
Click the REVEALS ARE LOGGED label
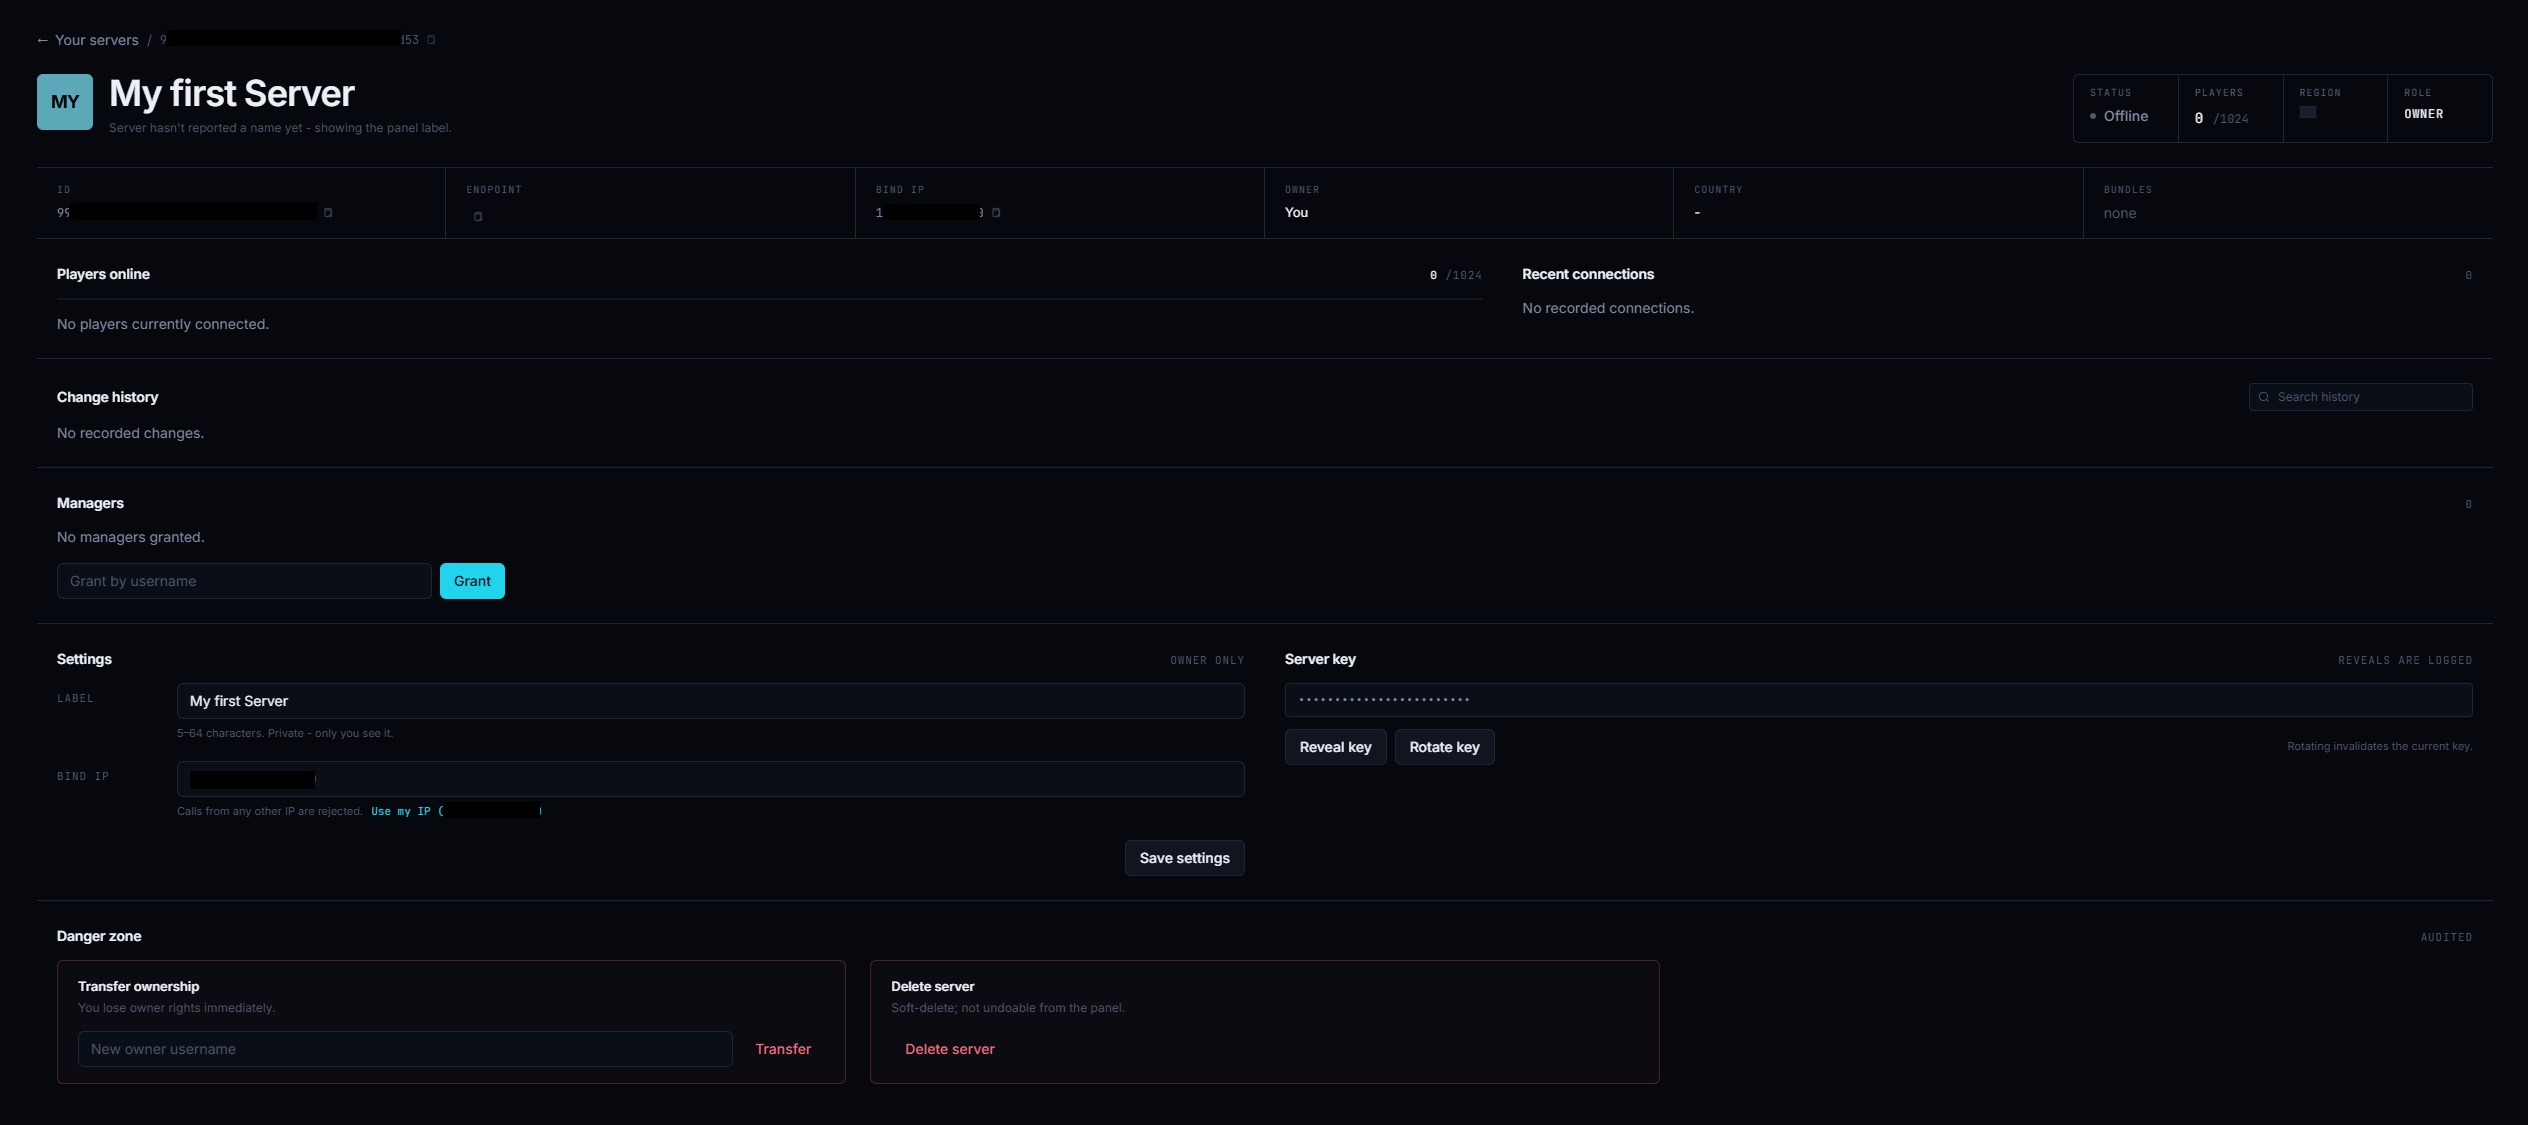2405,660
